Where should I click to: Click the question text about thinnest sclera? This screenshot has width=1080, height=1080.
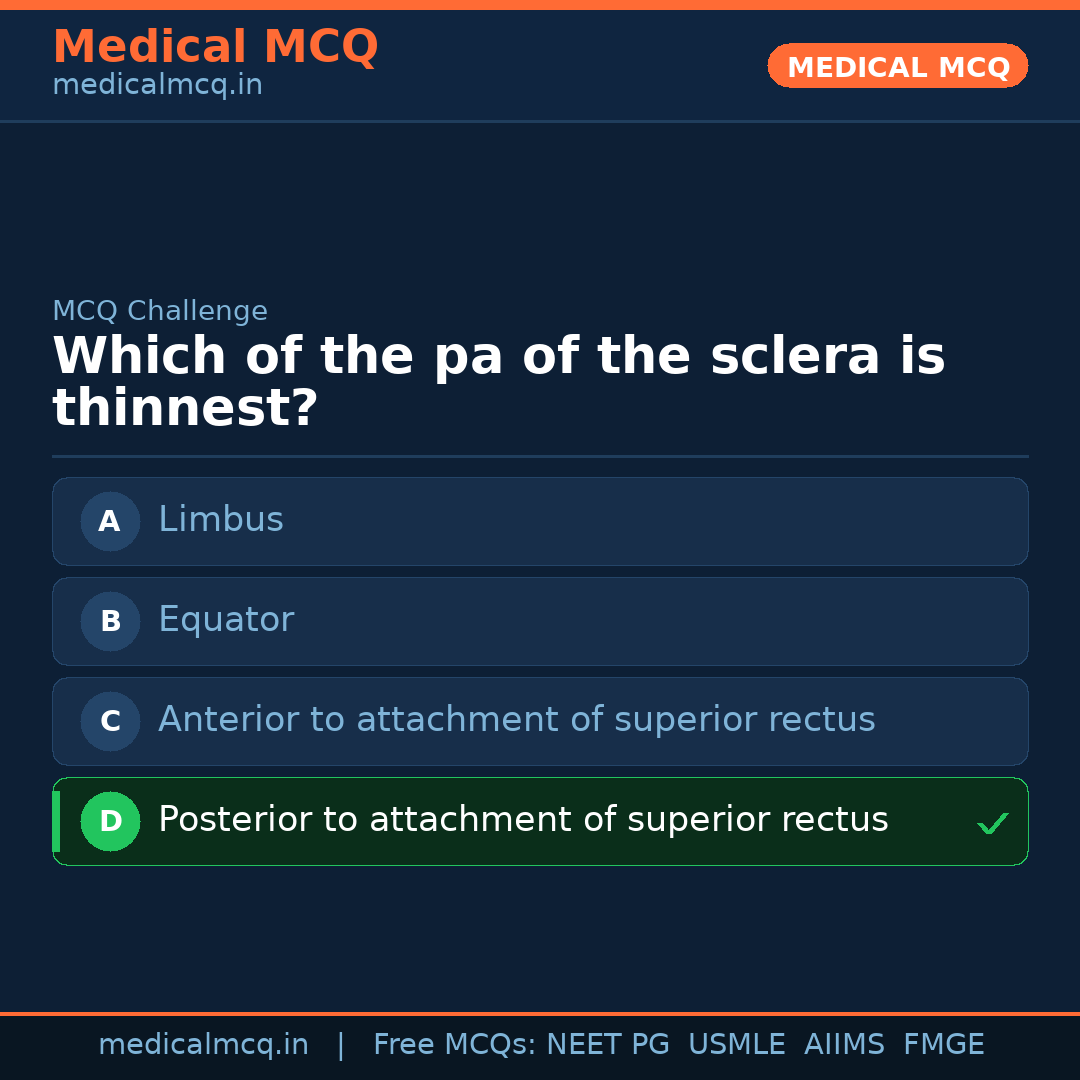point(498,380)
